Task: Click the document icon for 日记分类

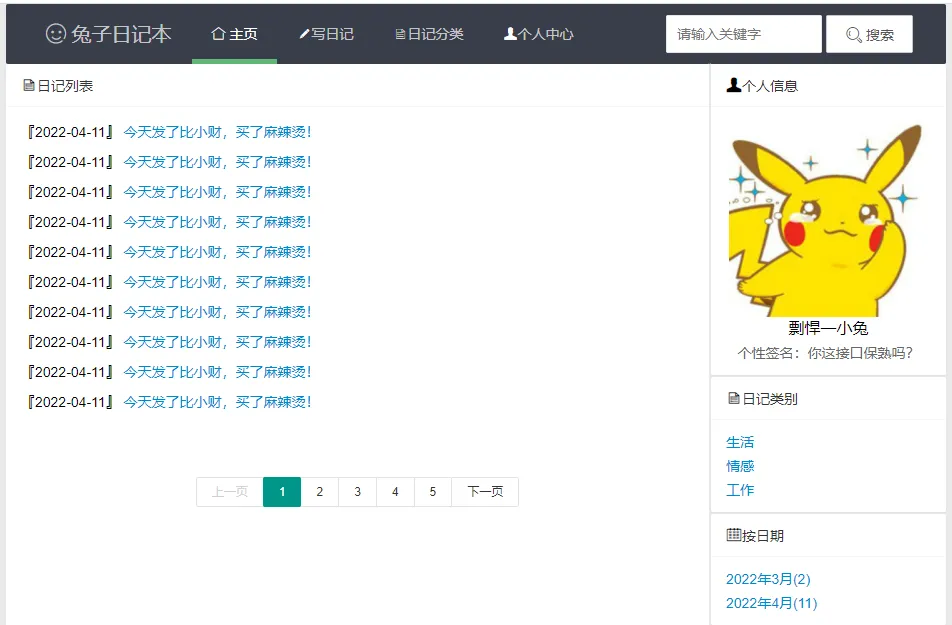Action: (400, 35)
